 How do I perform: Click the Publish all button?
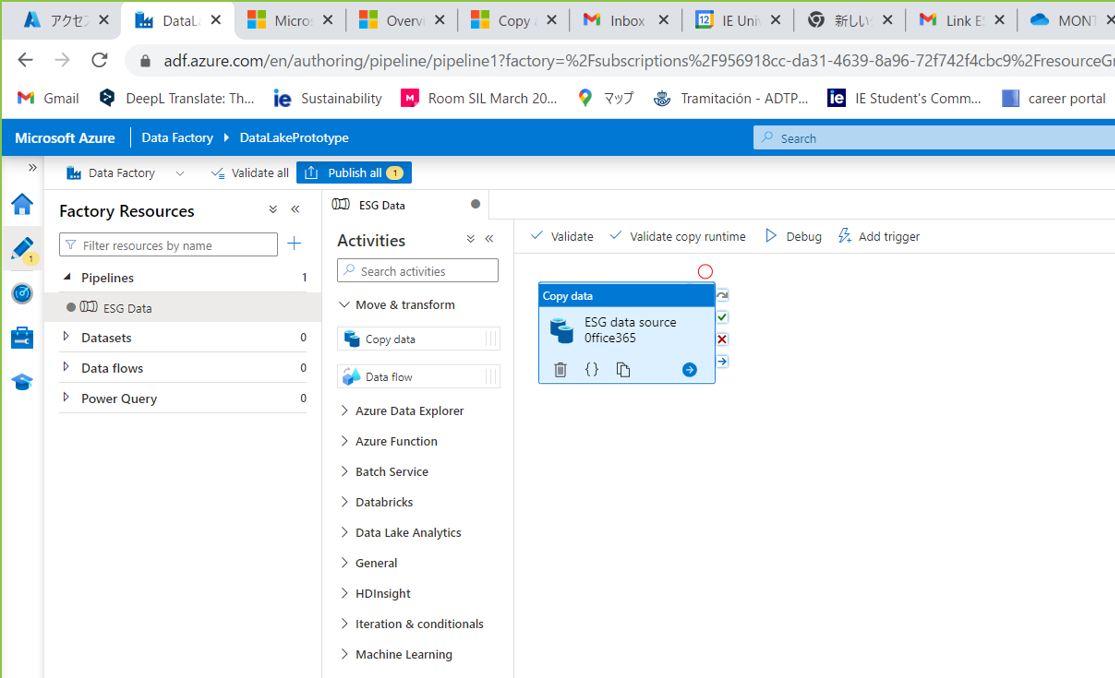click(x=353, y=172)
